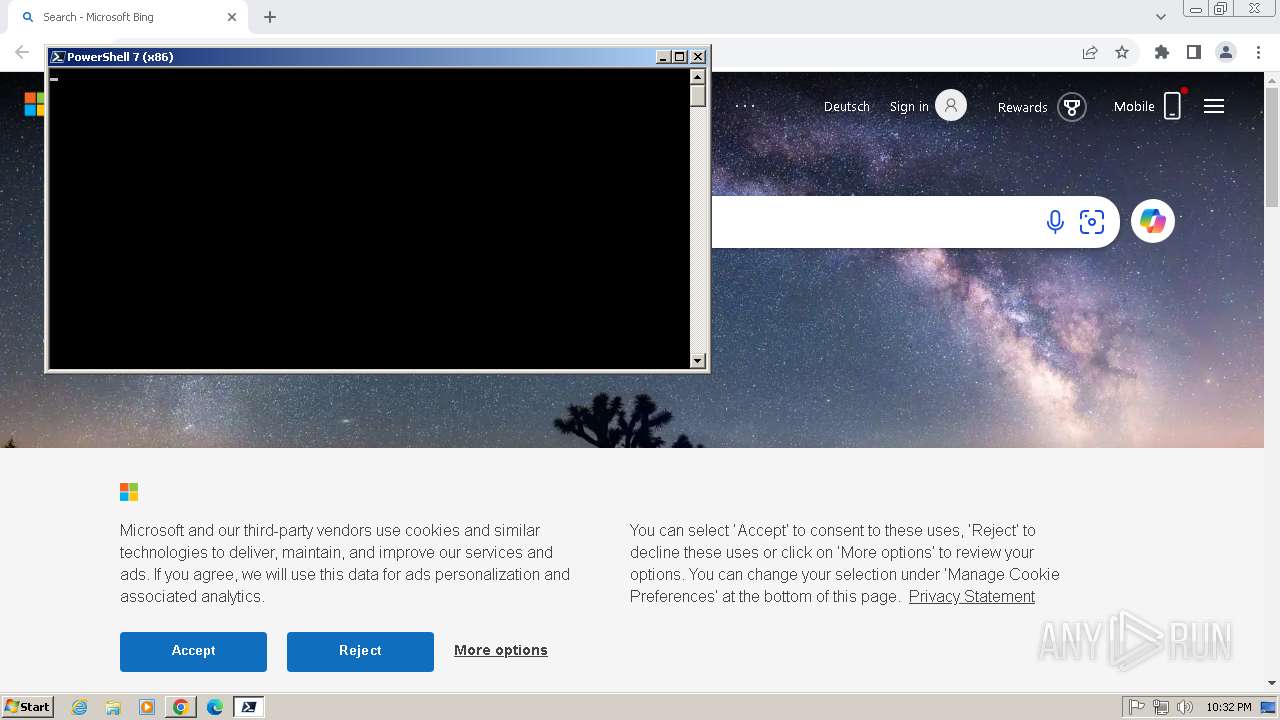
Task: Open Chrome profile avatar icon
Action: (1226, 52)
